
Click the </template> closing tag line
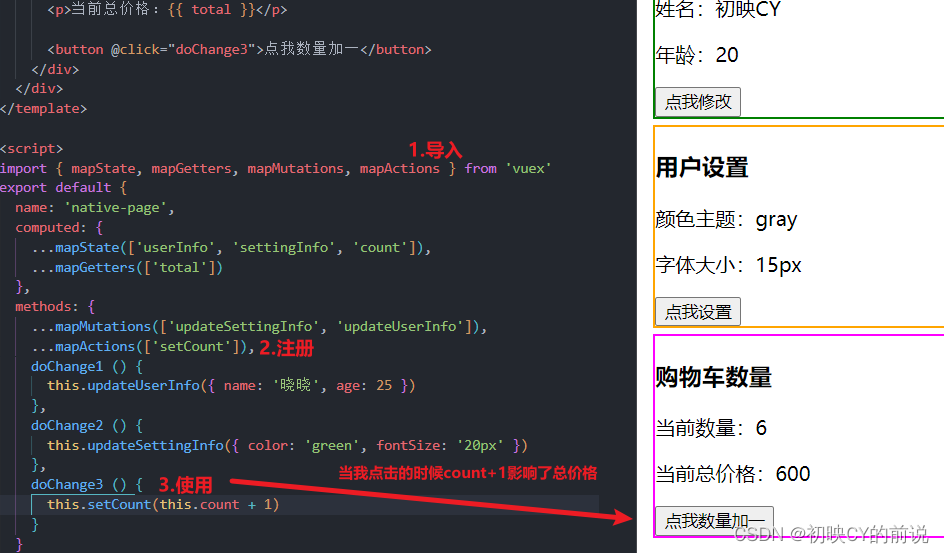(43, 109)
